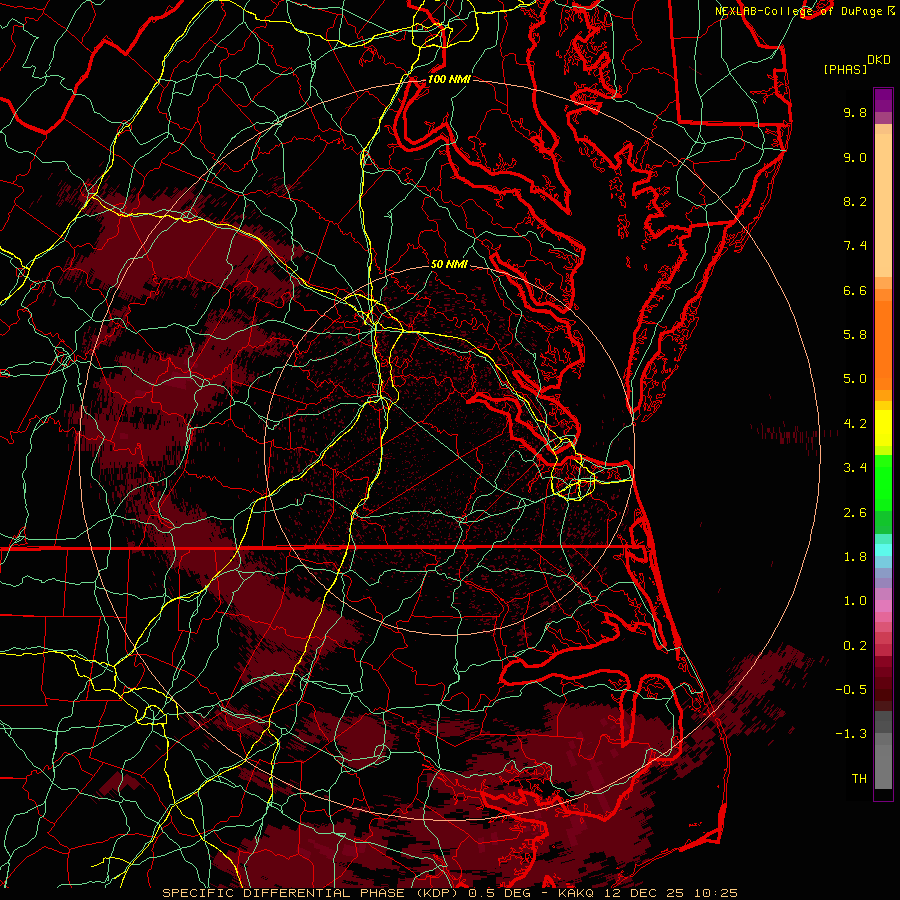Click the 5.8 scale value
The height and width of the screenshot is (900, 900).
855,335
